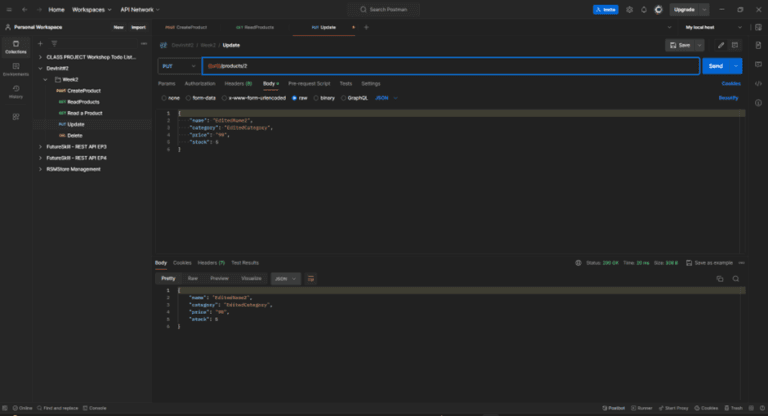Open the request info icon in the right sidebar
Screen dimensions: 768x416
(x=758, y=103)
